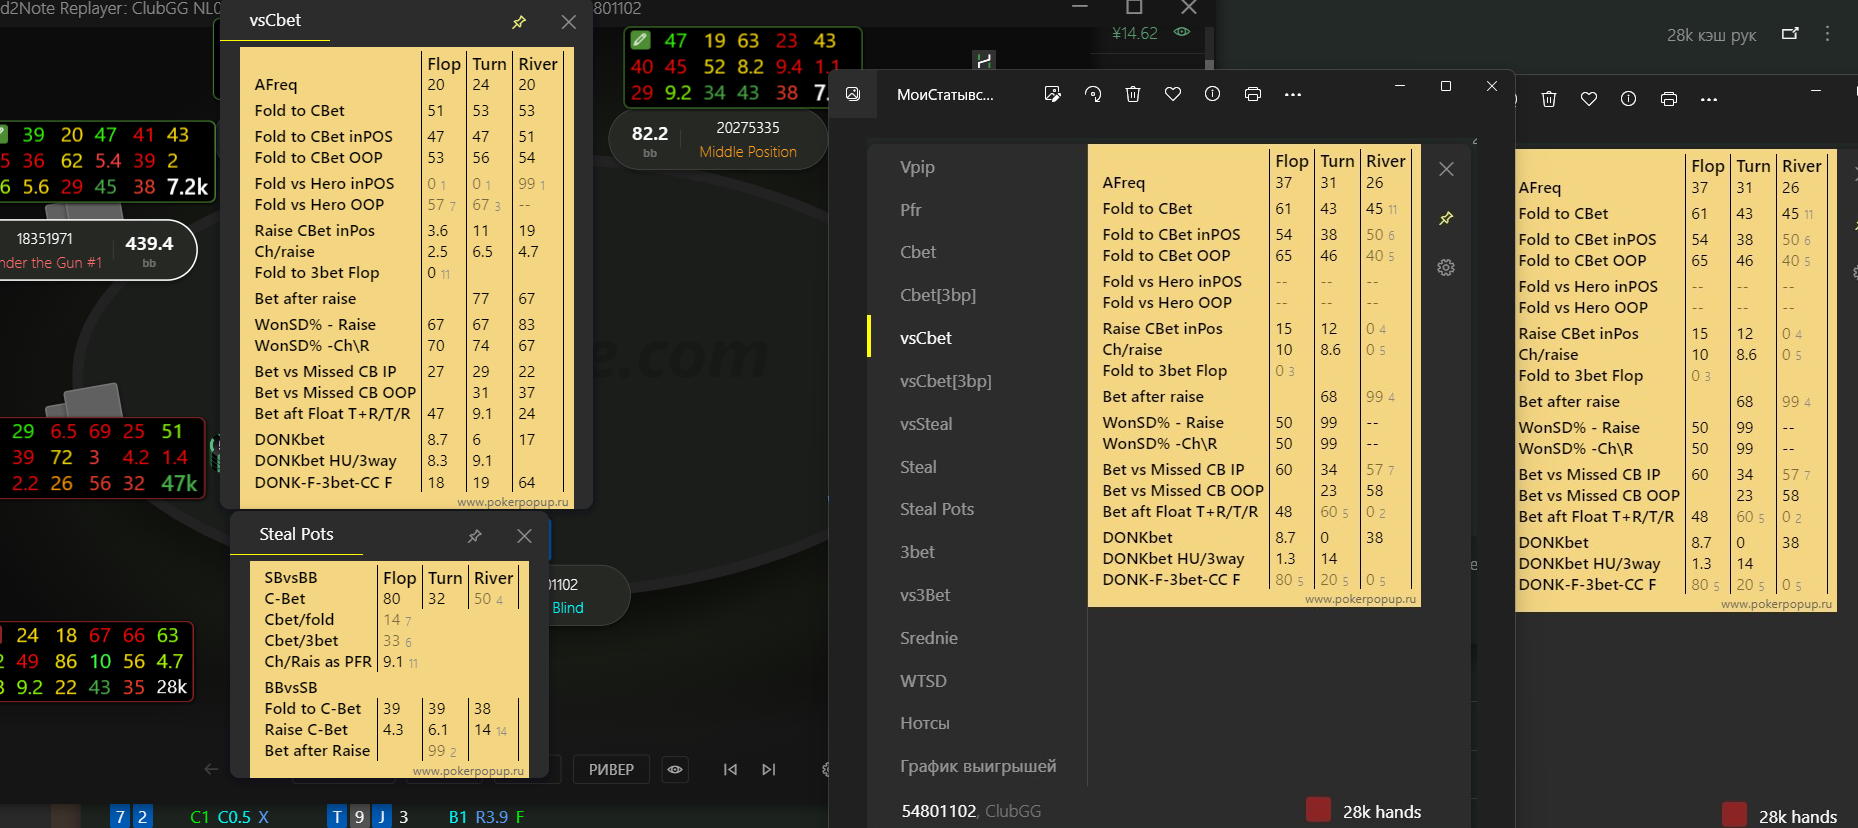Click the РИВЕР street button
The width and height of the screenshot is (1858, 828).
coord(611,769)
